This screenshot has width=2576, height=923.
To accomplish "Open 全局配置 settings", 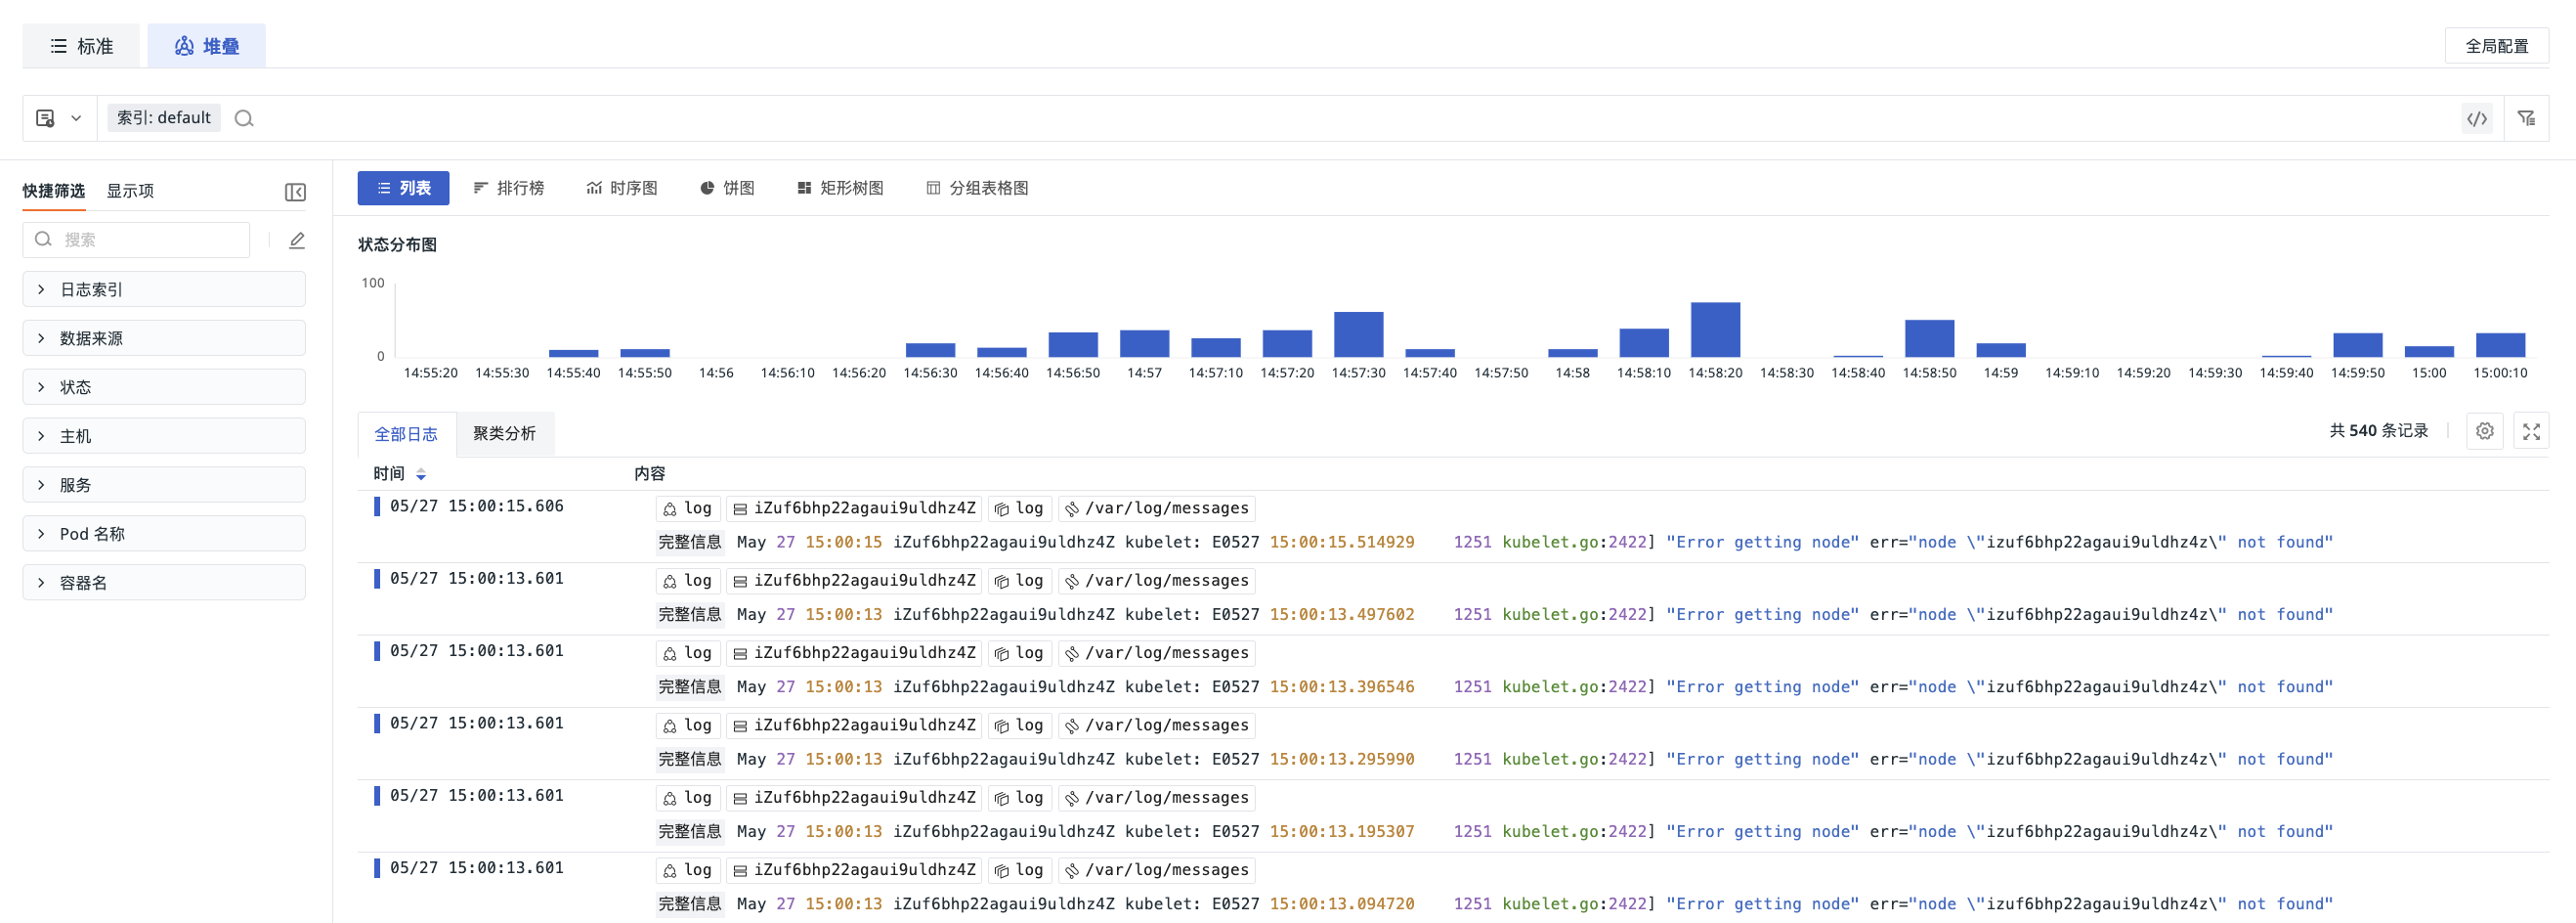I will [x=2496, y=46].
